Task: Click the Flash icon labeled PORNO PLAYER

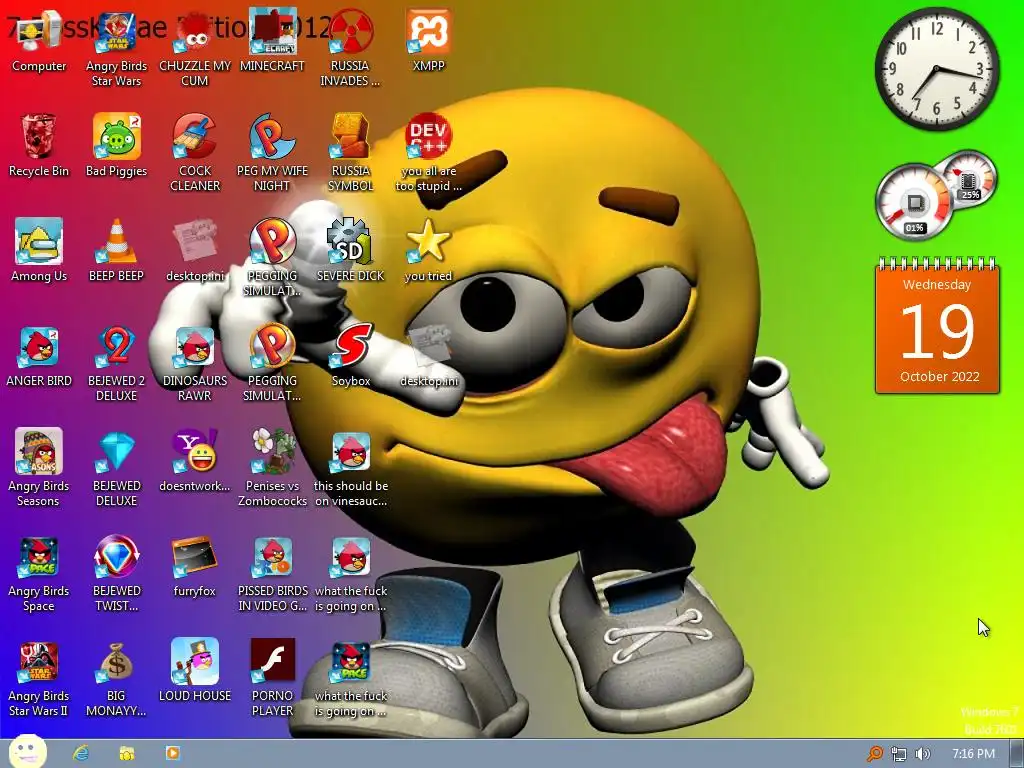Action: pos(272,679)
